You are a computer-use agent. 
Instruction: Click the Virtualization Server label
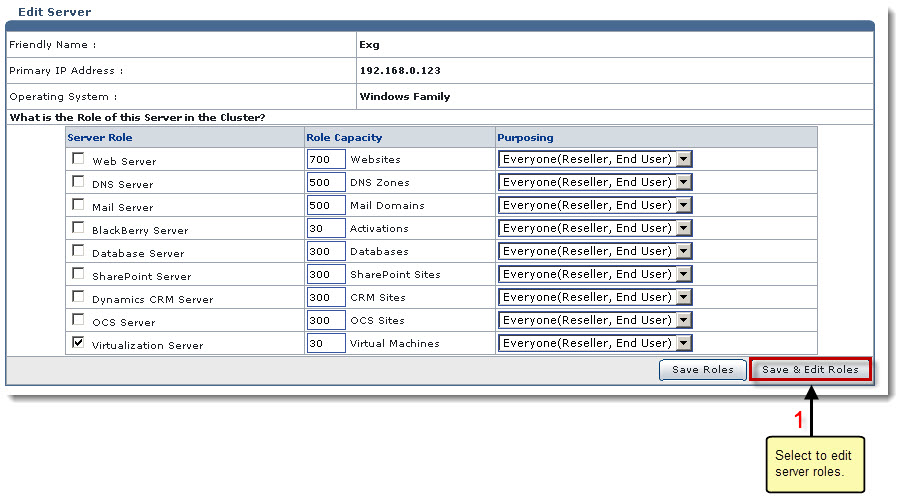tap(147, 346)
